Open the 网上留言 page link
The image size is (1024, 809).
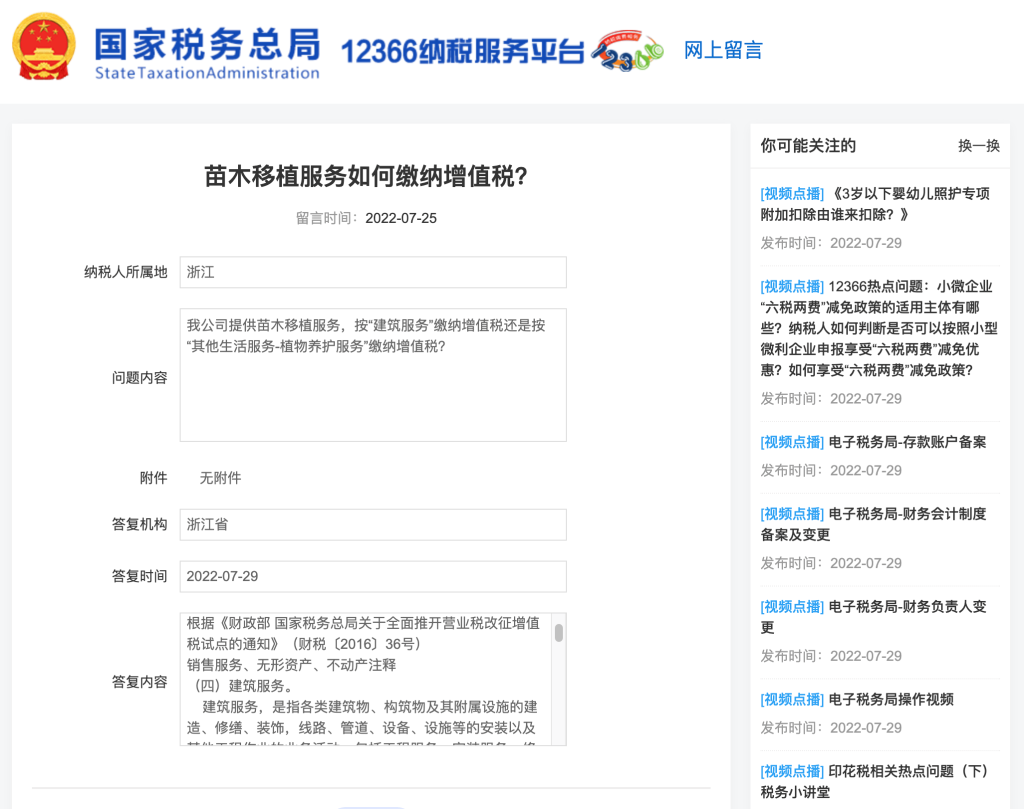pos(723,50)
